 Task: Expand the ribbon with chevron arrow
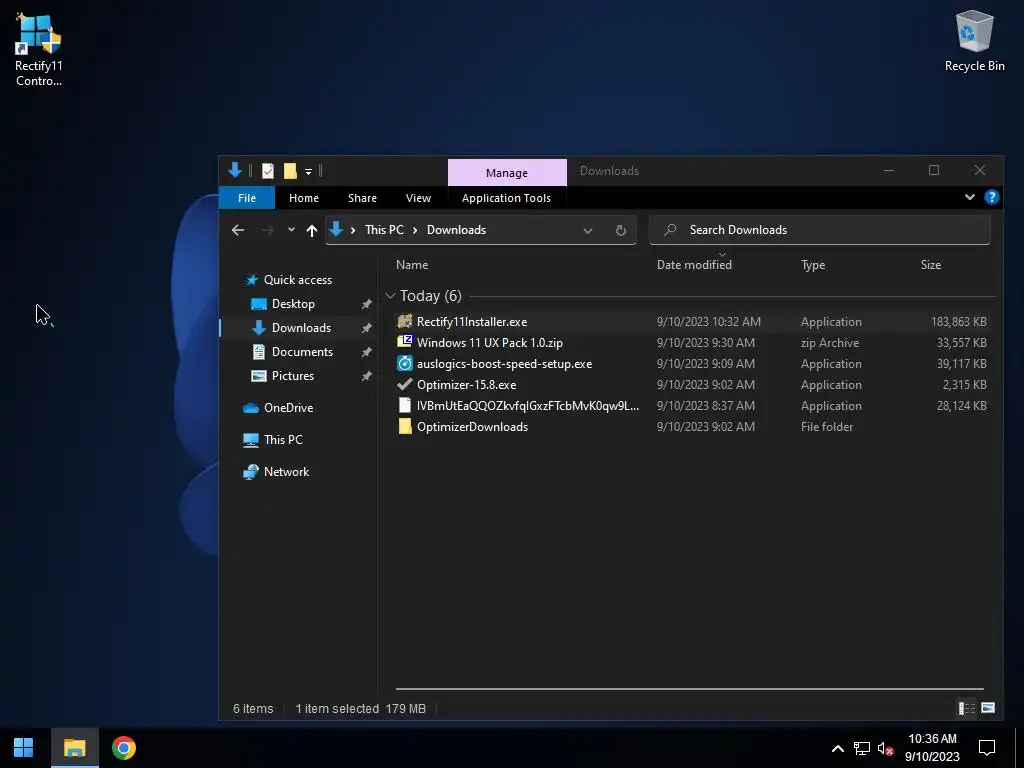[970, 197]
